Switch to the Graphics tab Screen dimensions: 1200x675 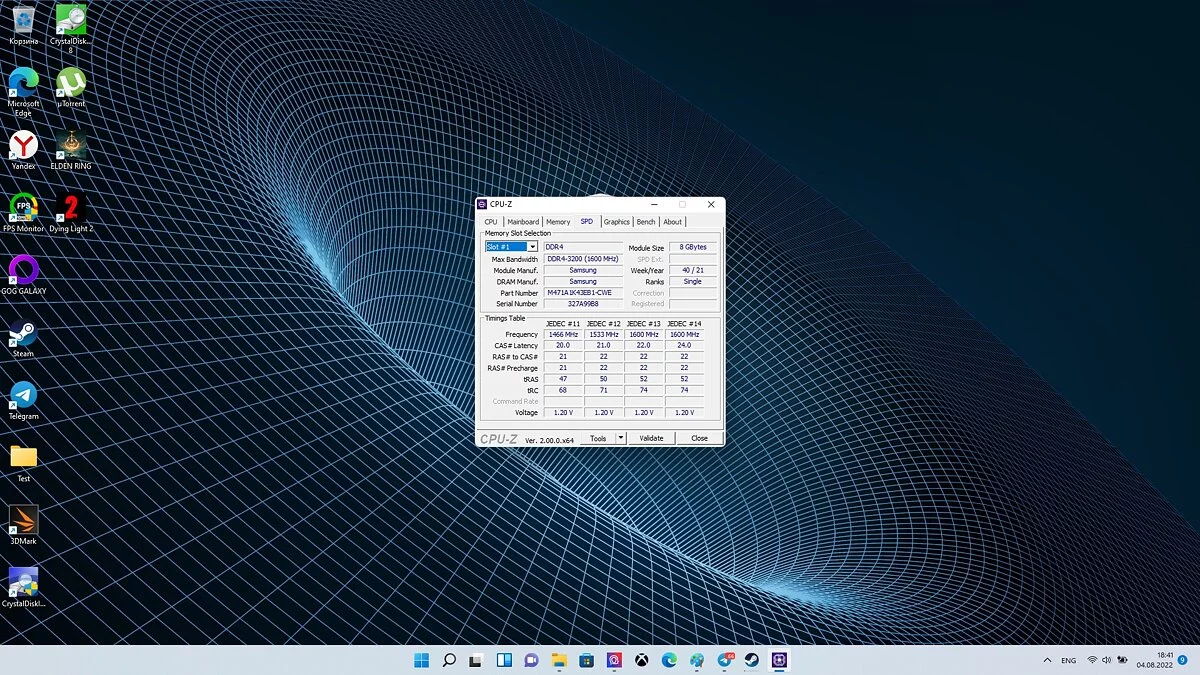(616, 222)
